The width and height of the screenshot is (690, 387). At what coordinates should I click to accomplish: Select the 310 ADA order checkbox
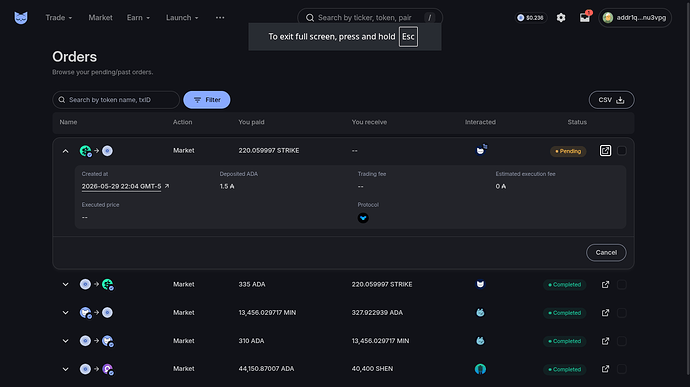click(622, 341)
